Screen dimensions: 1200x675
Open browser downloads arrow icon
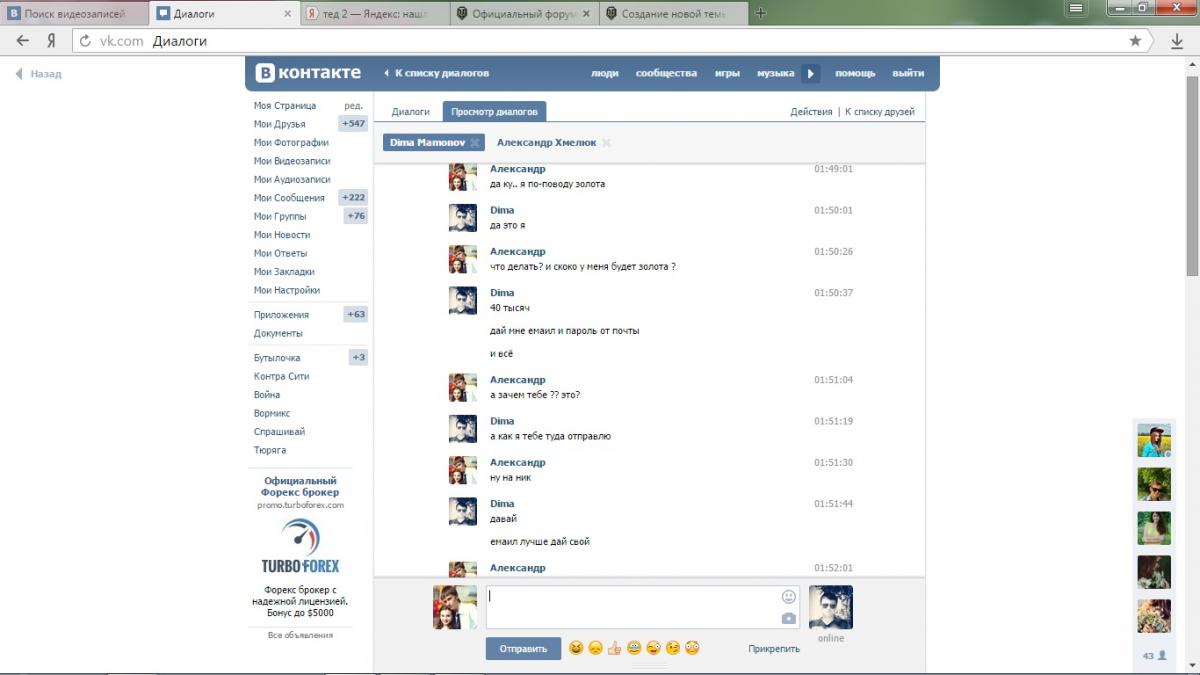click(1177, 41)
